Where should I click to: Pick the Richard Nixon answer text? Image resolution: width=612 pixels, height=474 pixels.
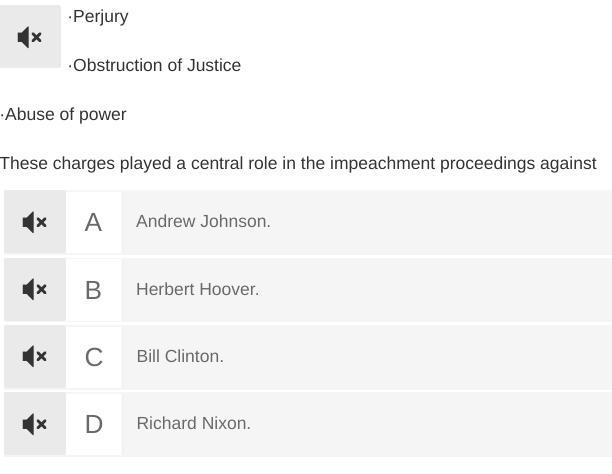pos(193,423)
